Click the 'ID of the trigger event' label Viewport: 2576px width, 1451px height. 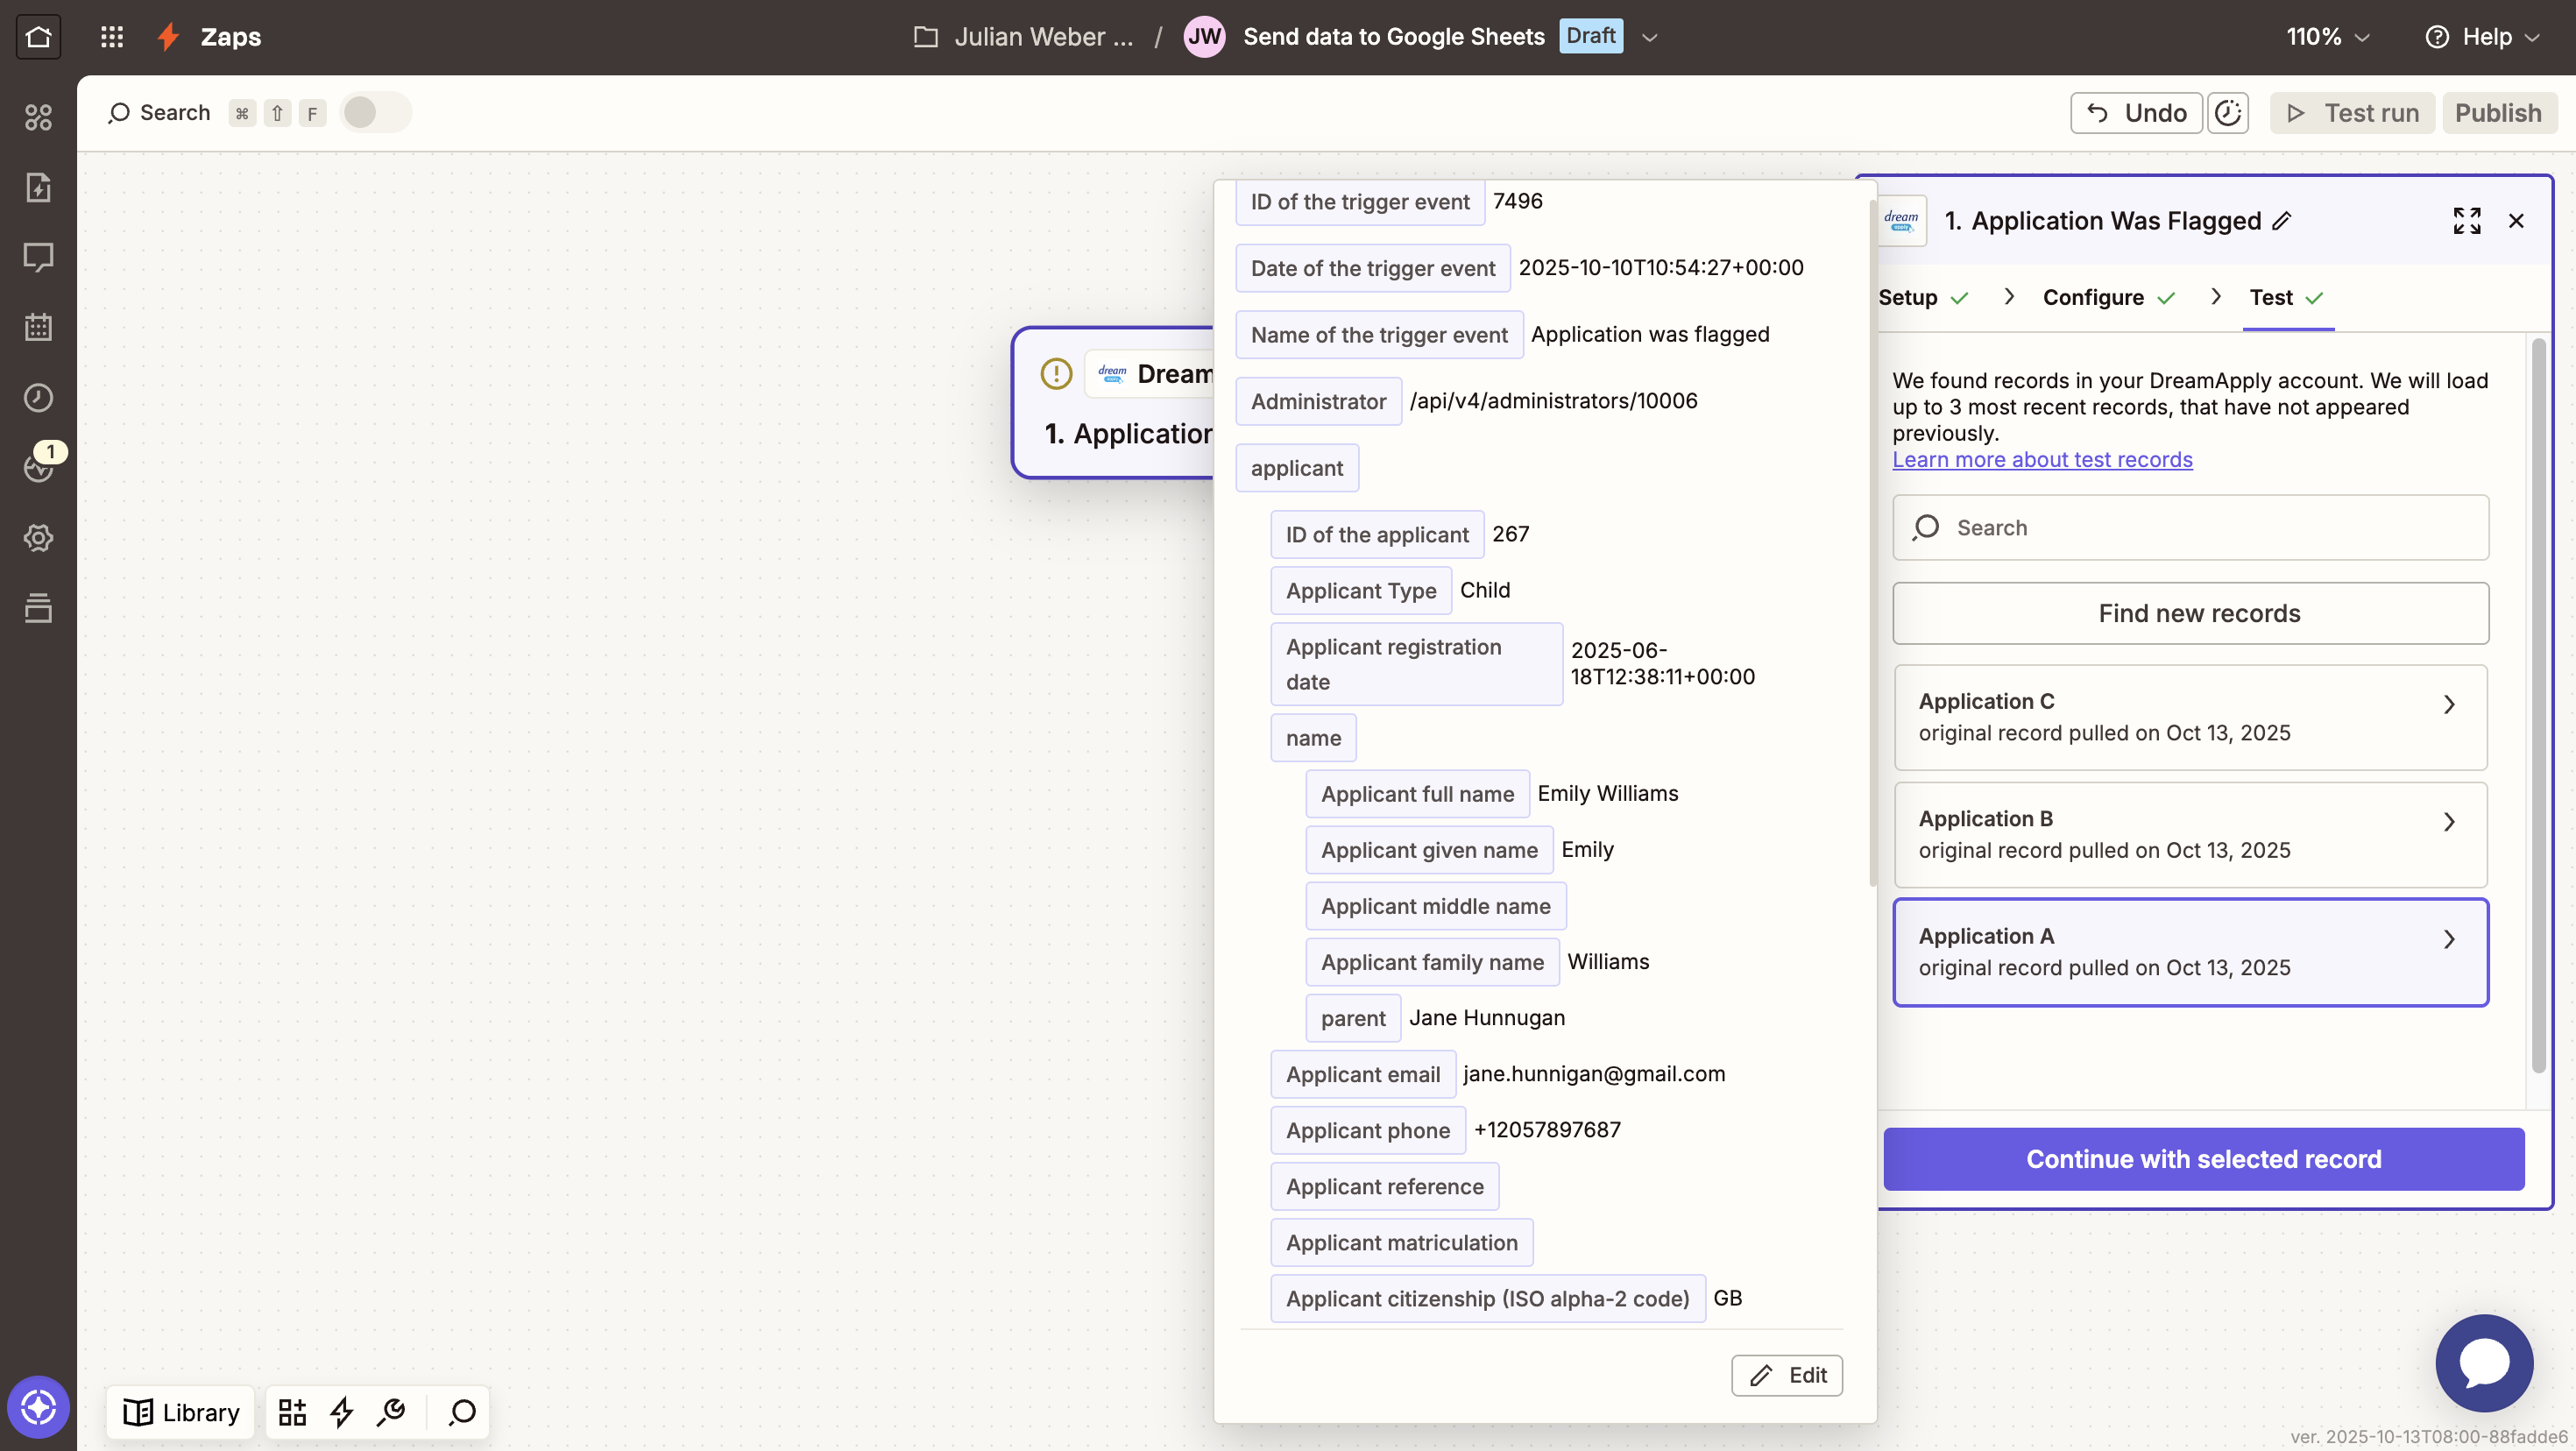pos(1360,202)
